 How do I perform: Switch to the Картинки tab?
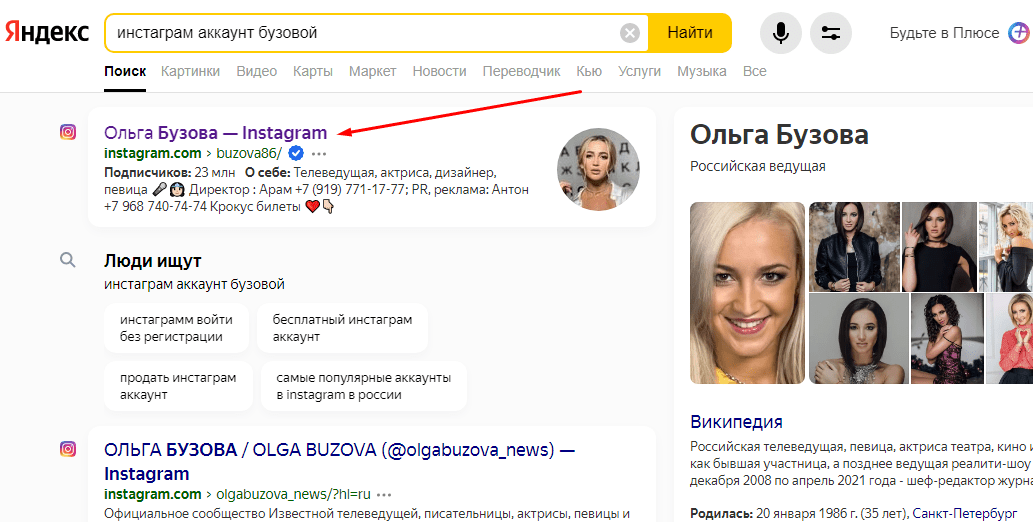(x=190, y=71)
